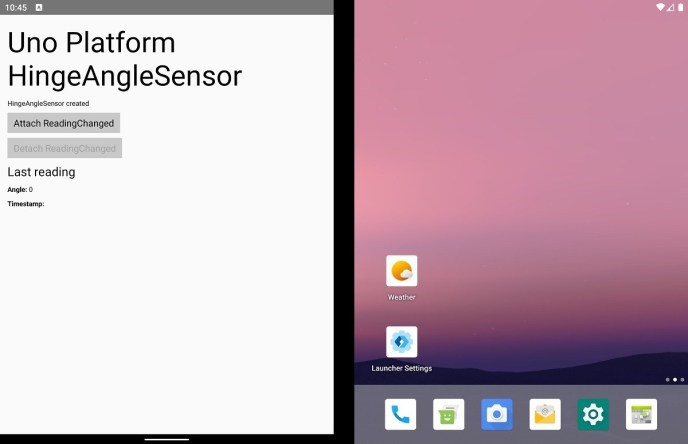This screenshot has width=688, height=444.
Task: Open the Weather app icon
Action: pyautogui.click(x=401, y=271)
